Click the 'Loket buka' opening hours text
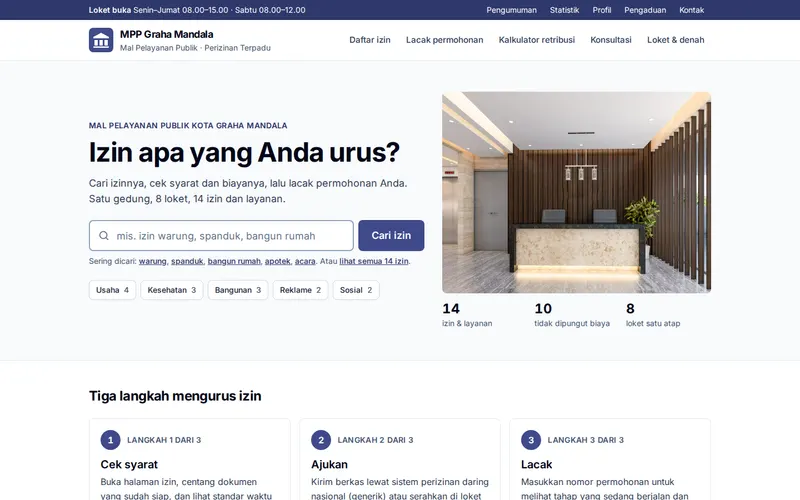Viewport: 800px width, 500px height. (197, 10)
